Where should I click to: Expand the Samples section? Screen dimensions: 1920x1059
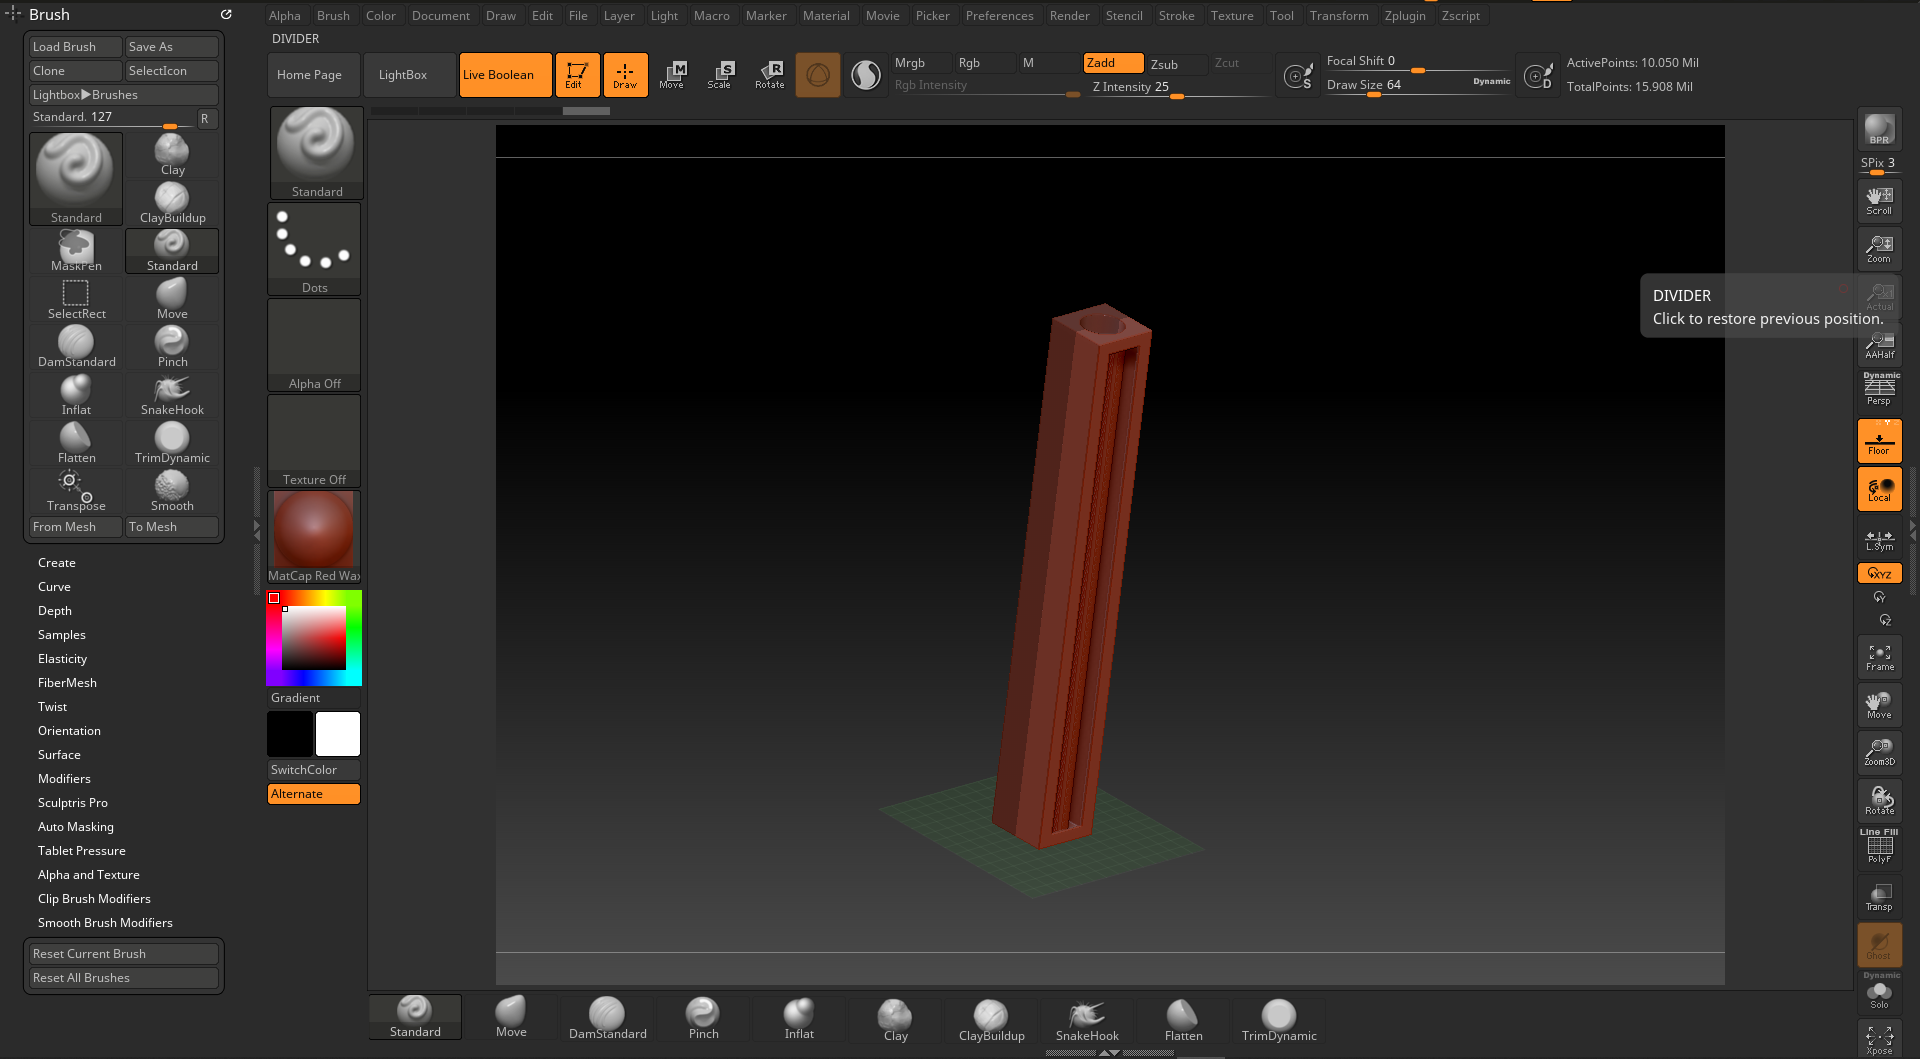[x=62, y=635]
